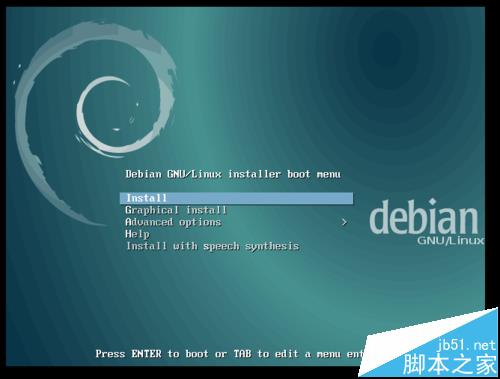Click the GNU/Linux text under debian
The width and height of the screenshot is (500, 379).
(450, 241)
